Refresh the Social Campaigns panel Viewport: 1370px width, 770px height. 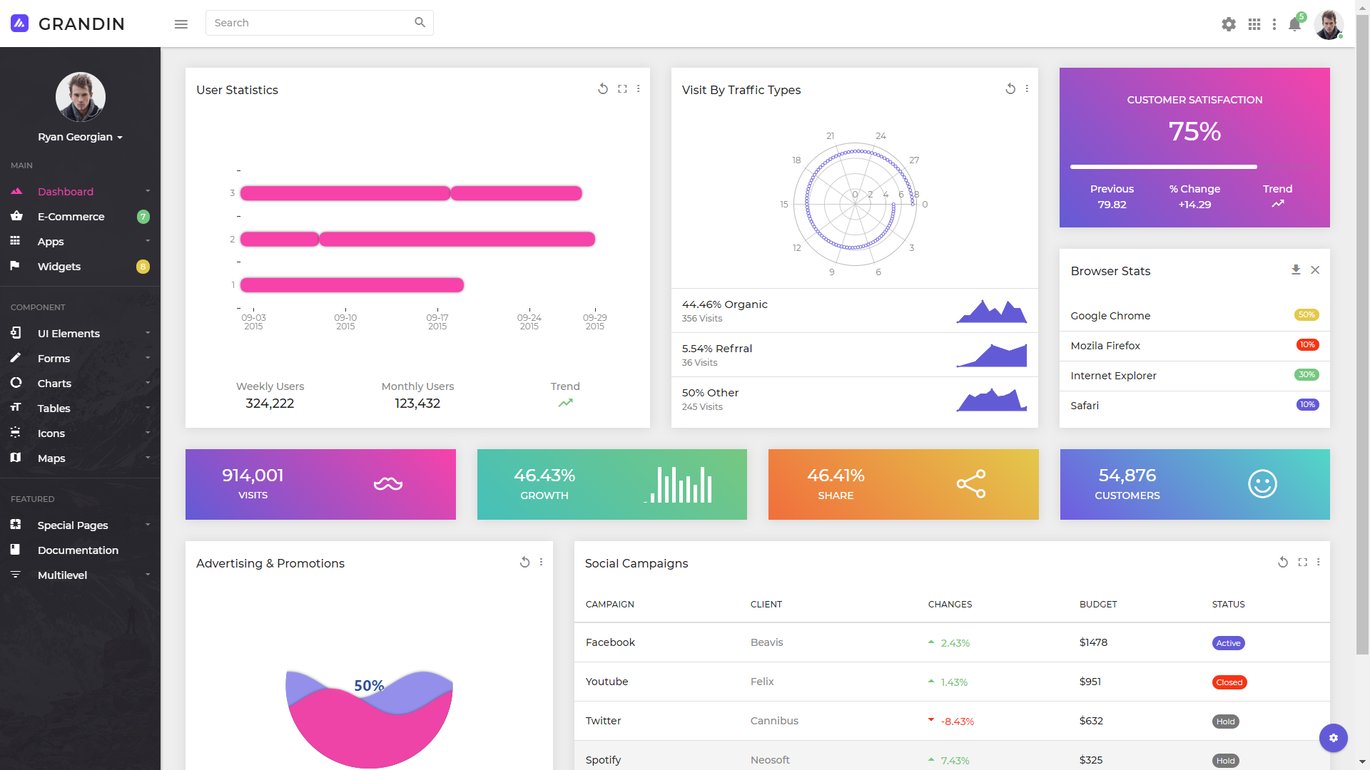point(1283,562)
